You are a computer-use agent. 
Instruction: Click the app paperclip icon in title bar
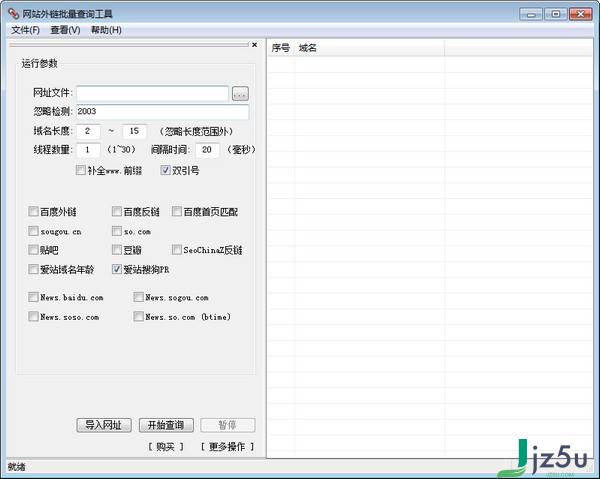tap(13, 14)
